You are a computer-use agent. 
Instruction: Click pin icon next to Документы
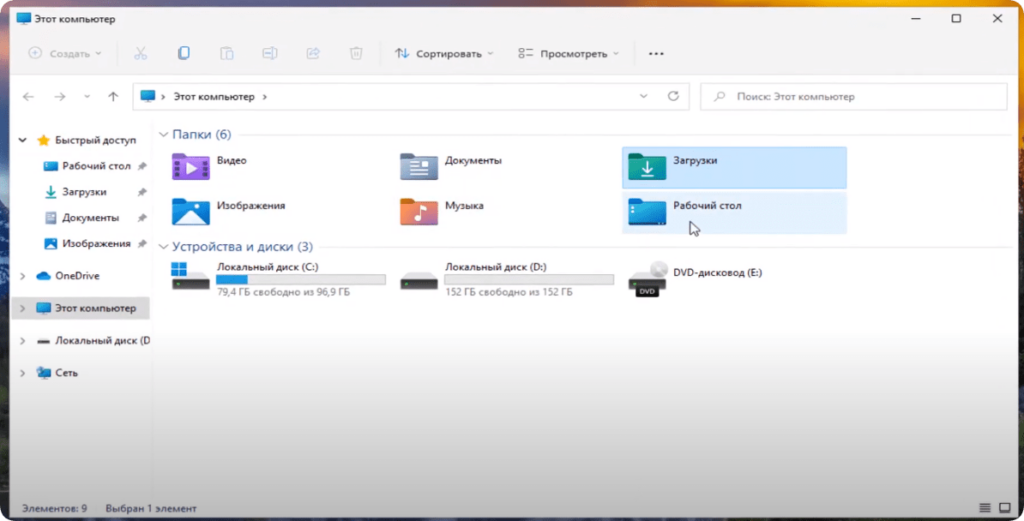pos(142,217)
